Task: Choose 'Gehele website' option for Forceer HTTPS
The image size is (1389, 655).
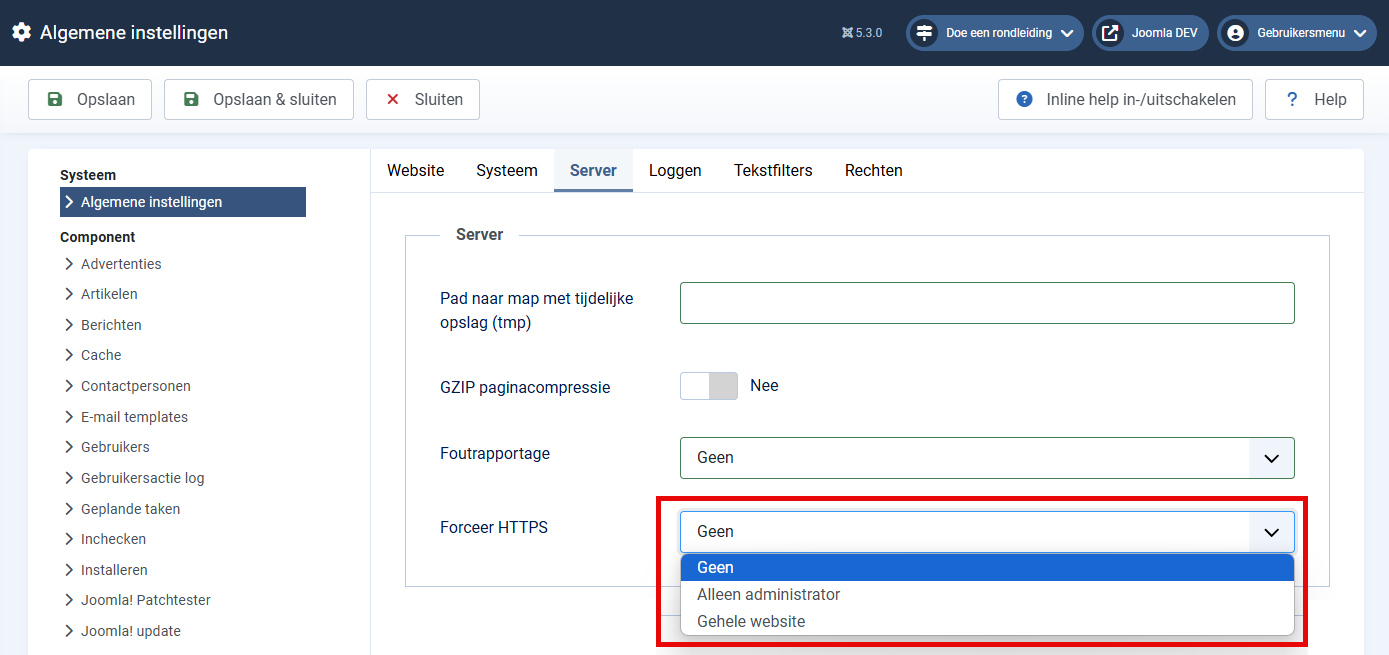Action: tap(751, 621)
